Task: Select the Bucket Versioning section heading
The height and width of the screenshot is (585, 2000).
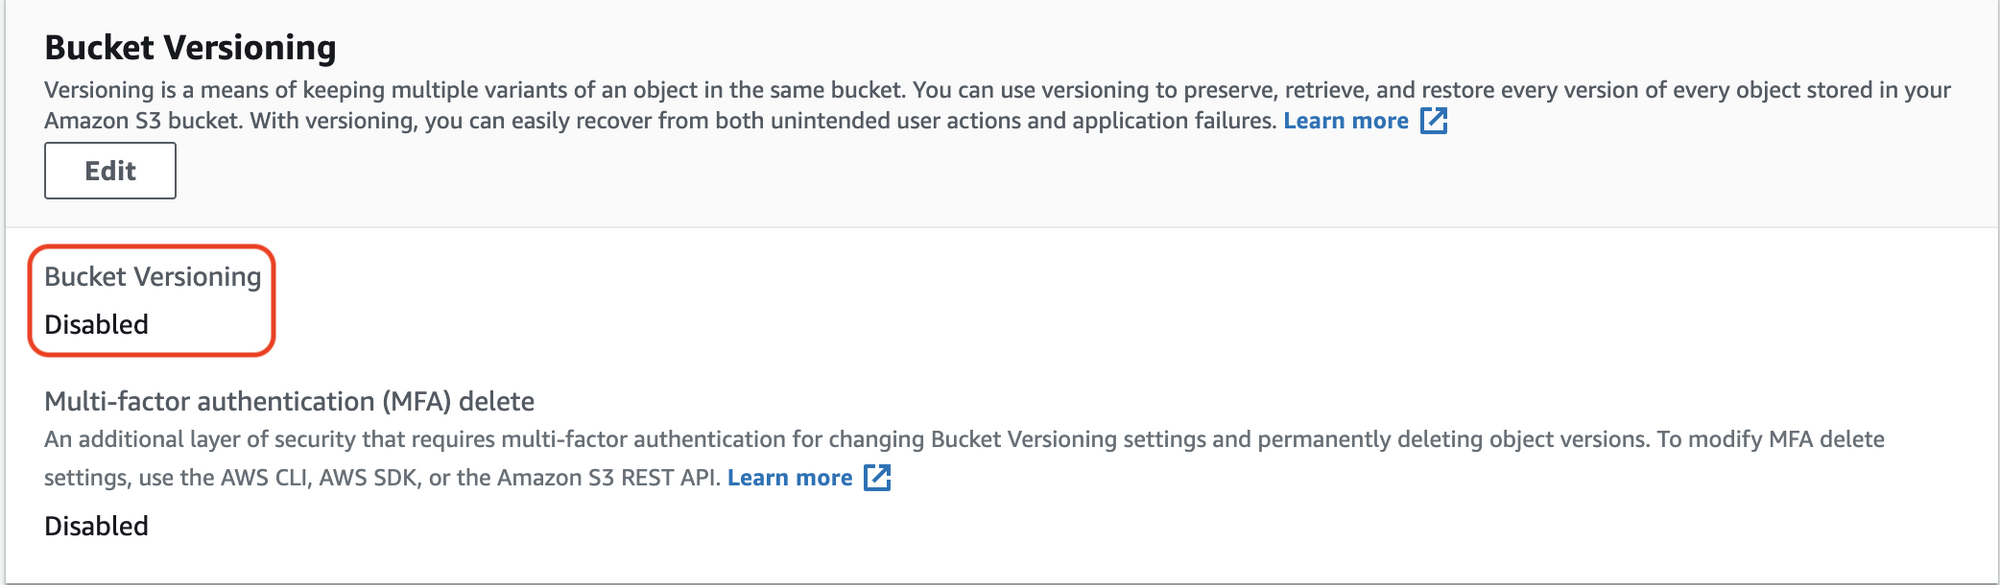Action: click(190, 47)
